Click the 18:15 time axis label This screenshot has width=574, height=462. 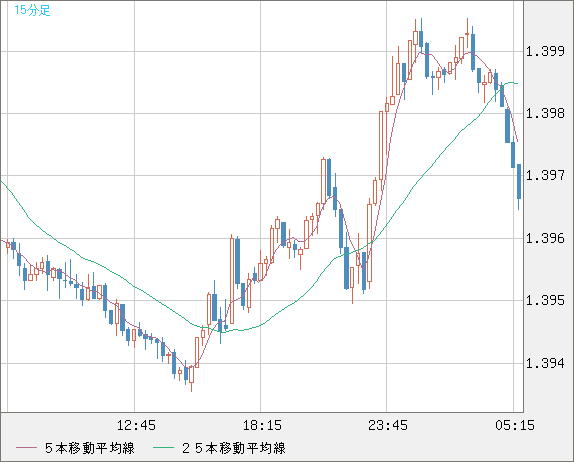[x=262, y=425]
